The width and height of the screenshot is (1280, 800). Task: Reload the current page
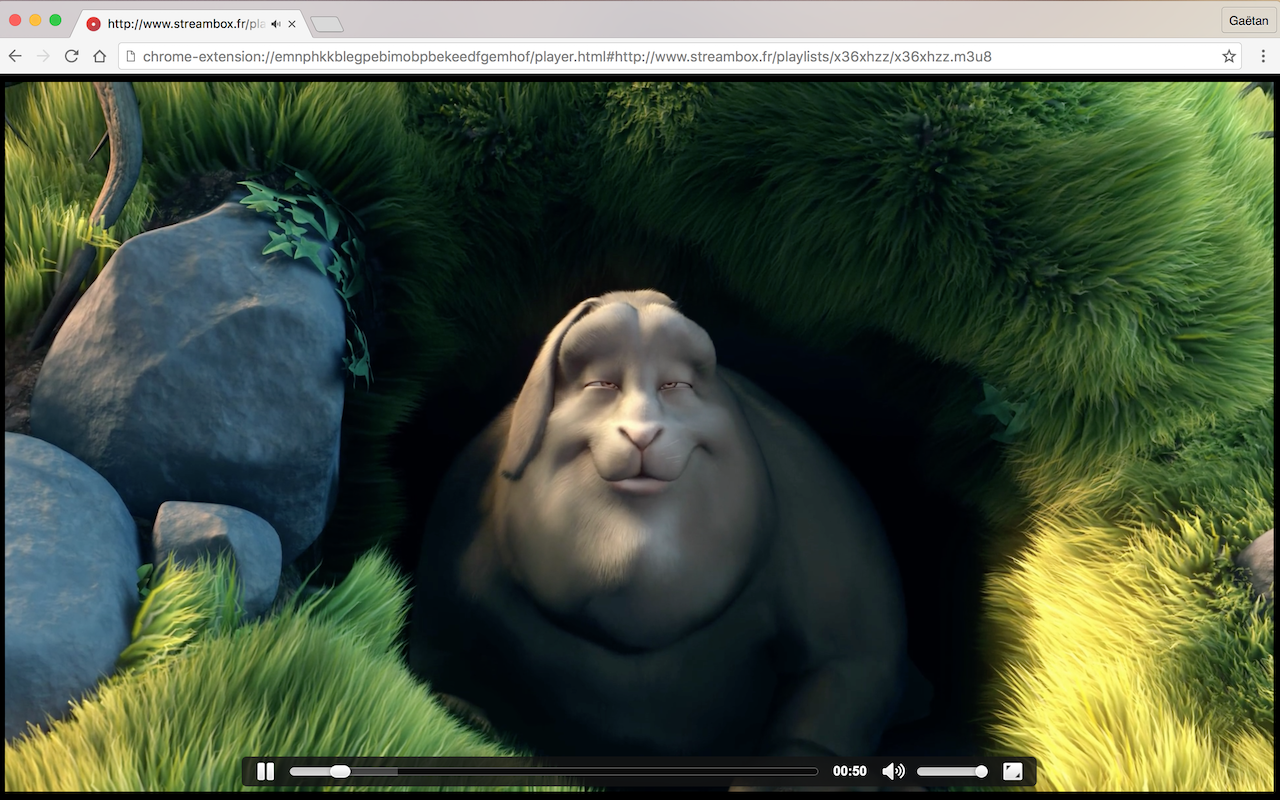pos(71,56)
